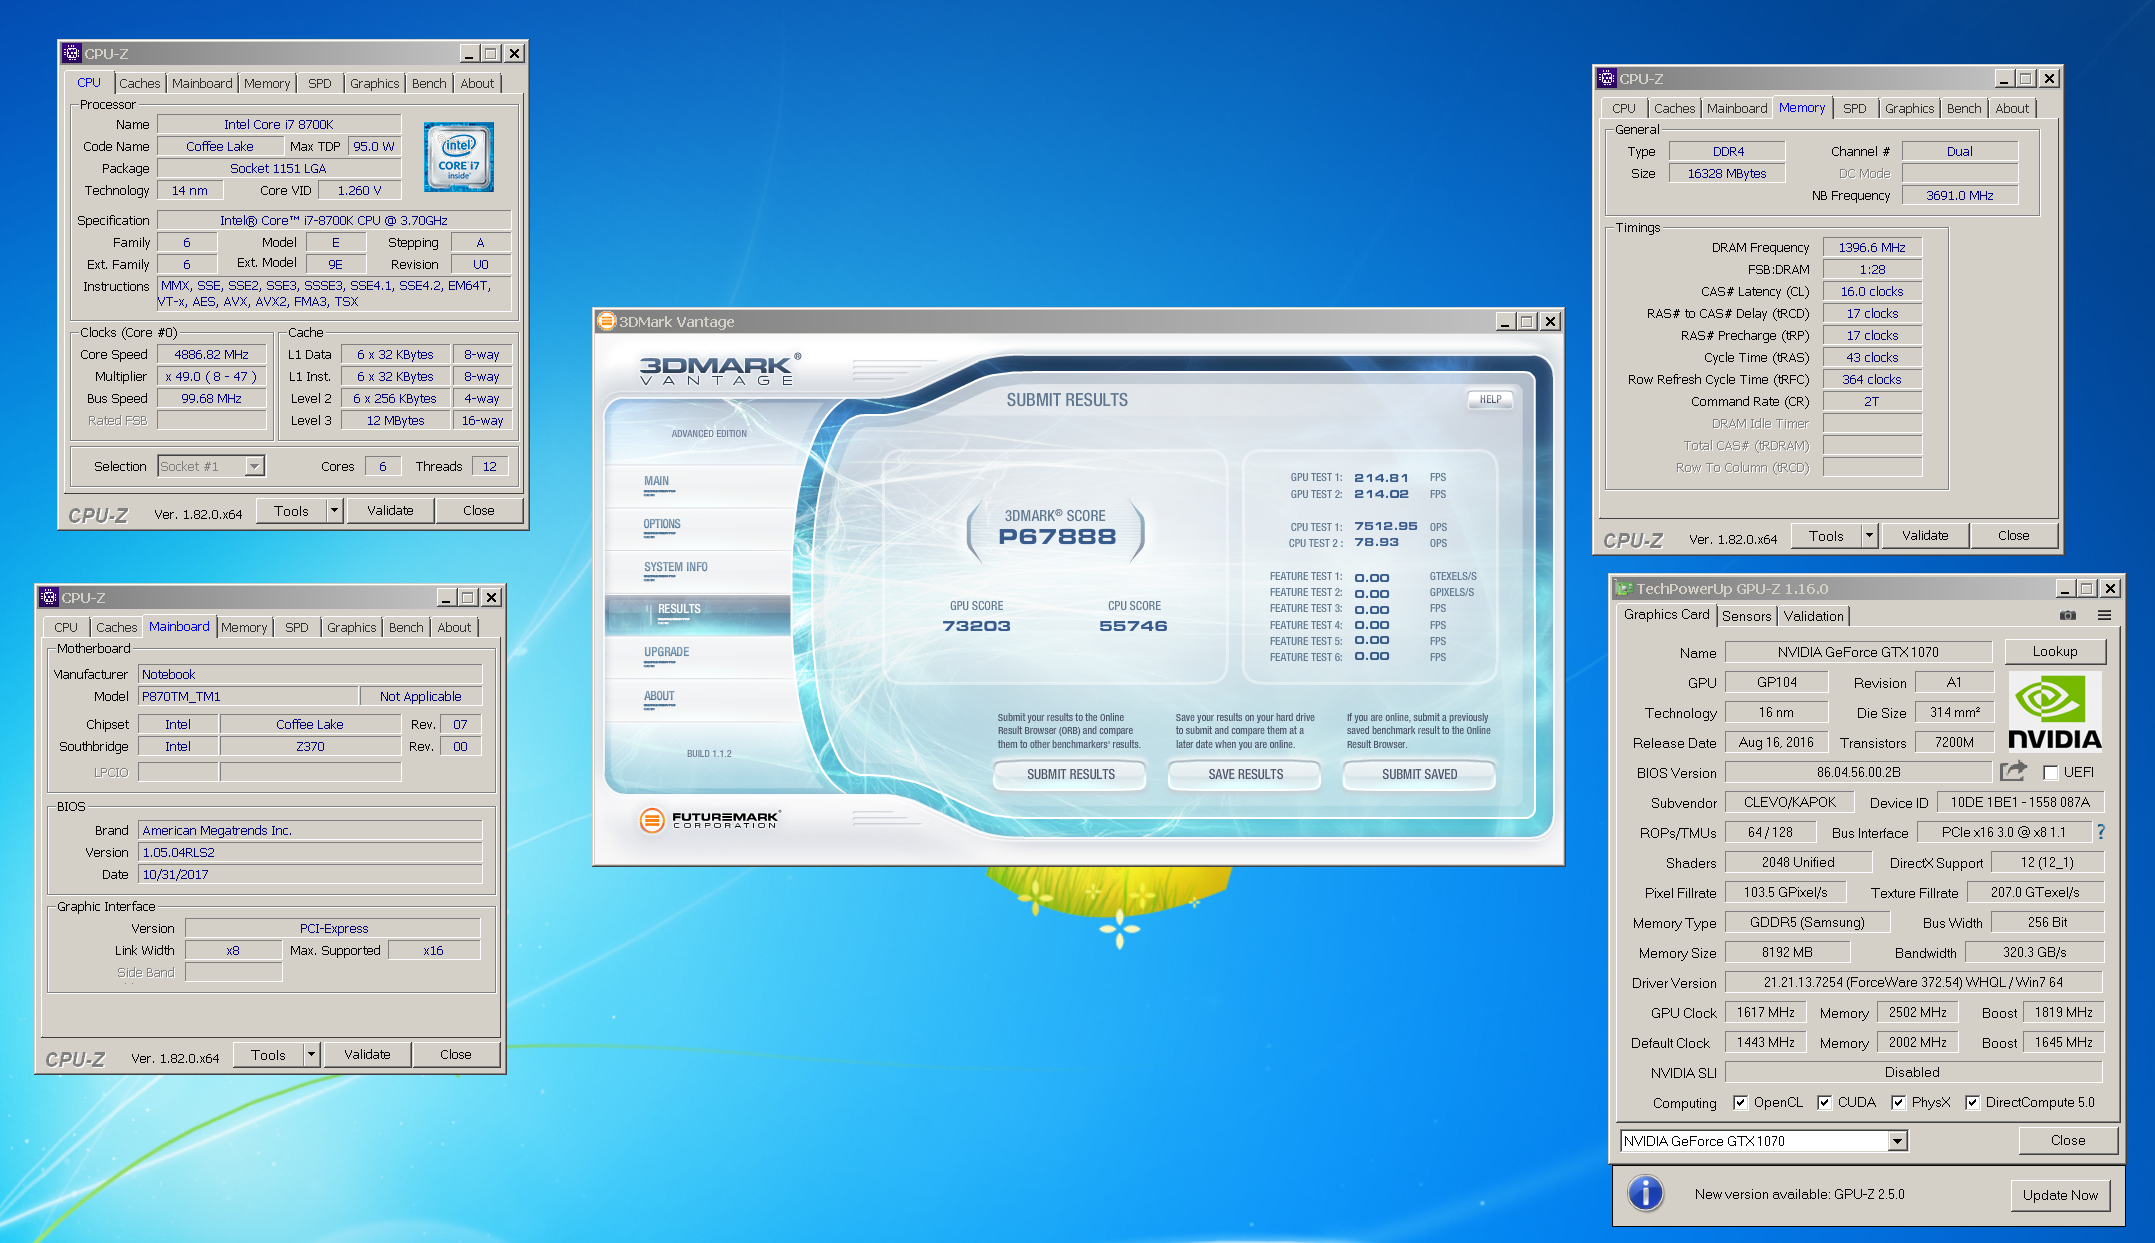Screen dimensions: 2155x1243
Task: Click the BIOS Version value 1.05.04RLS2
Action: [310, 852]
